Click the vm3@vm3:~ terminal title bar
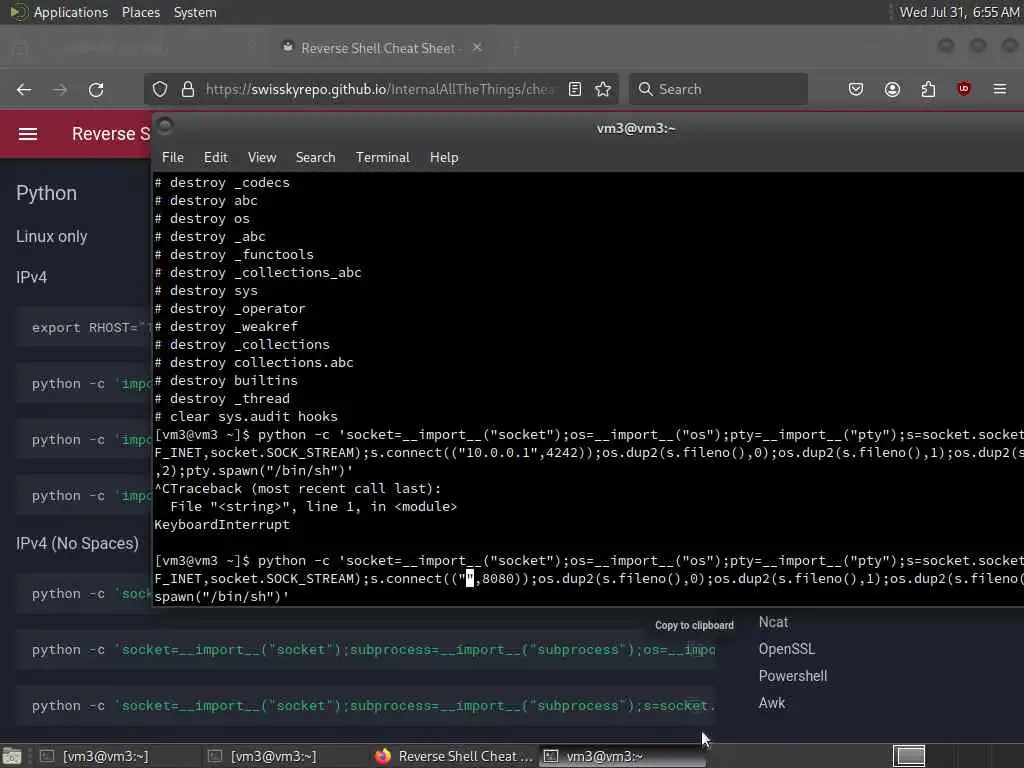This screenshot has width=1024, height=768. (x=635, y=129)
